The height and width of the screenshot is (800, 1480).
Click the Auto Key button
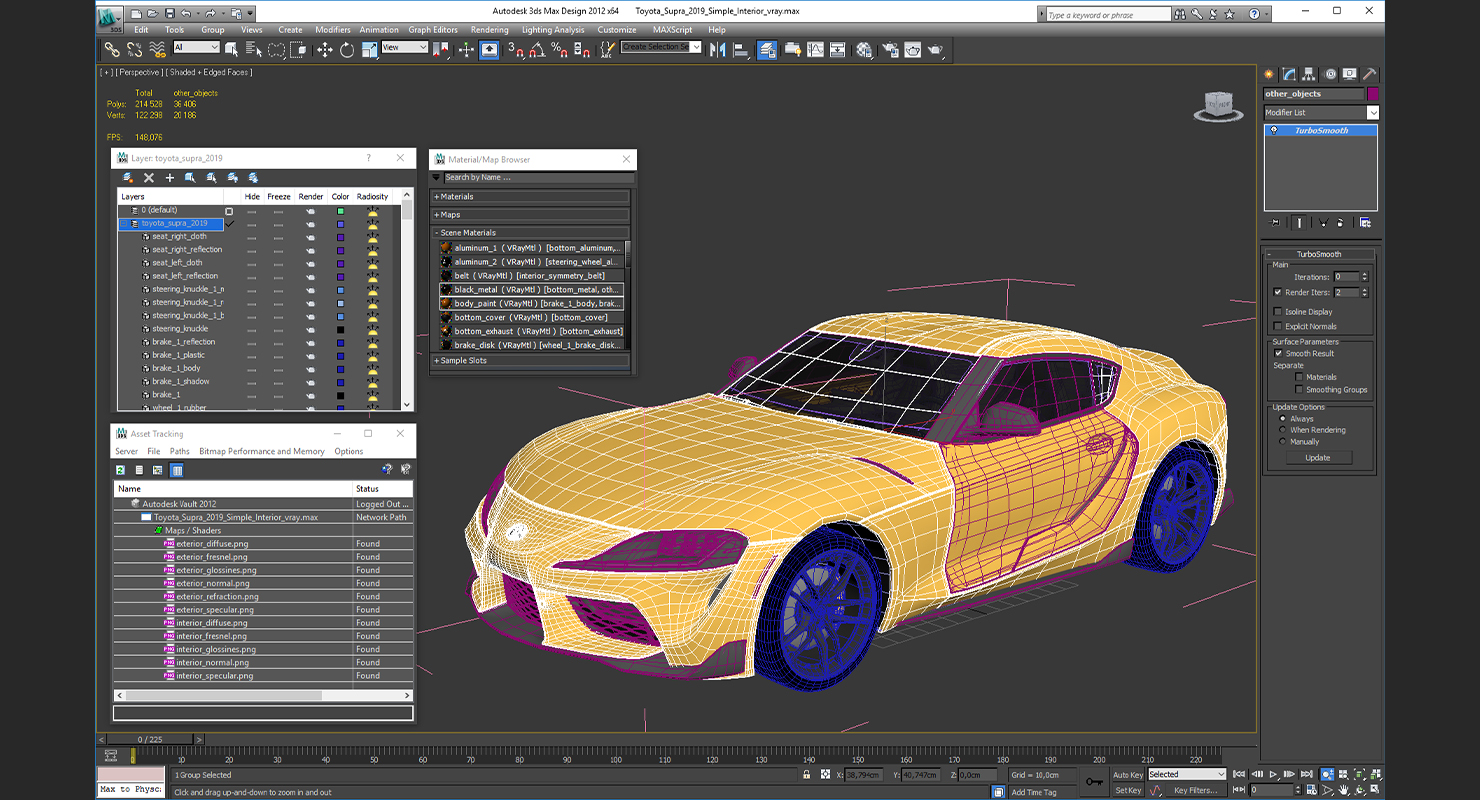(1128, 775)
